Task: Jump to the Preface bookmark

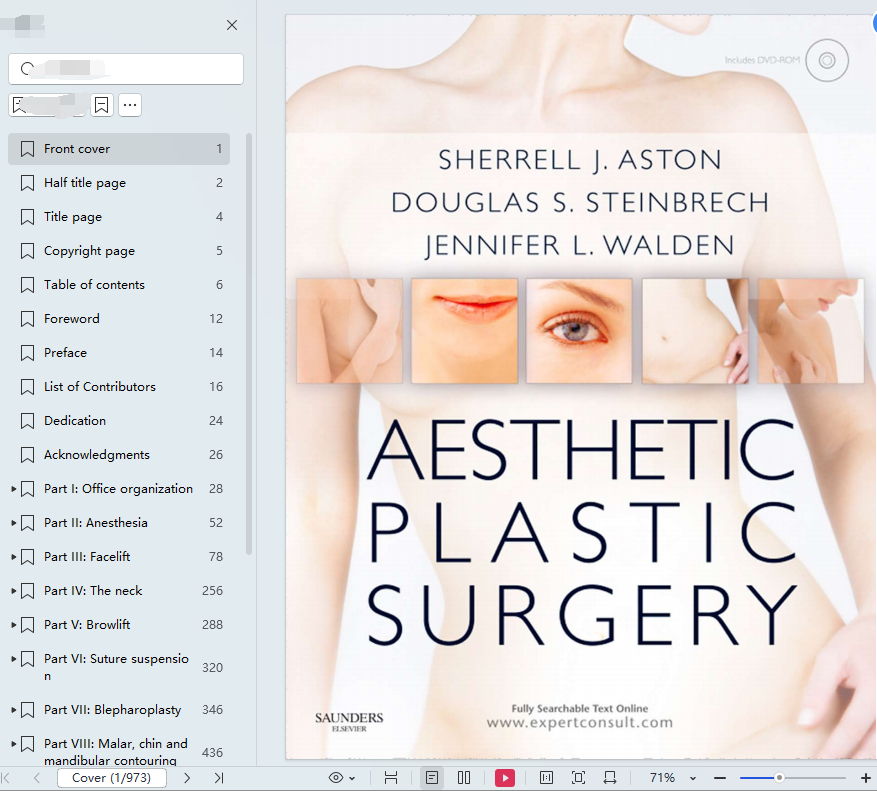Action: (x=119, y=353)
